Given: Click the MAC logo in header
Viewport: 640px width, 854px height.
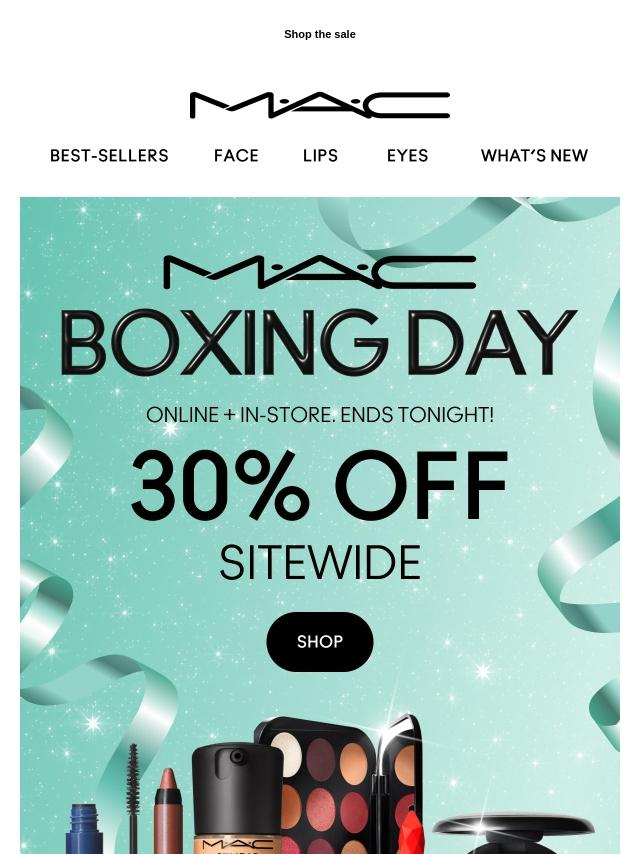Looking at the screenshot, I should (x=320, y=105).
